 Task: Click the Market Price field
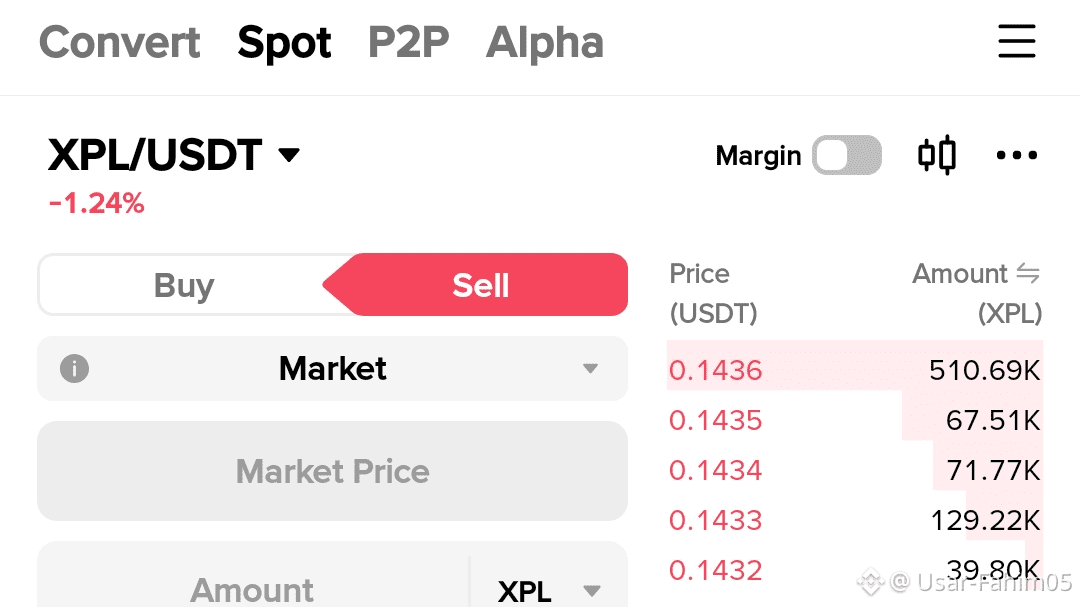[x=332, y=471]
